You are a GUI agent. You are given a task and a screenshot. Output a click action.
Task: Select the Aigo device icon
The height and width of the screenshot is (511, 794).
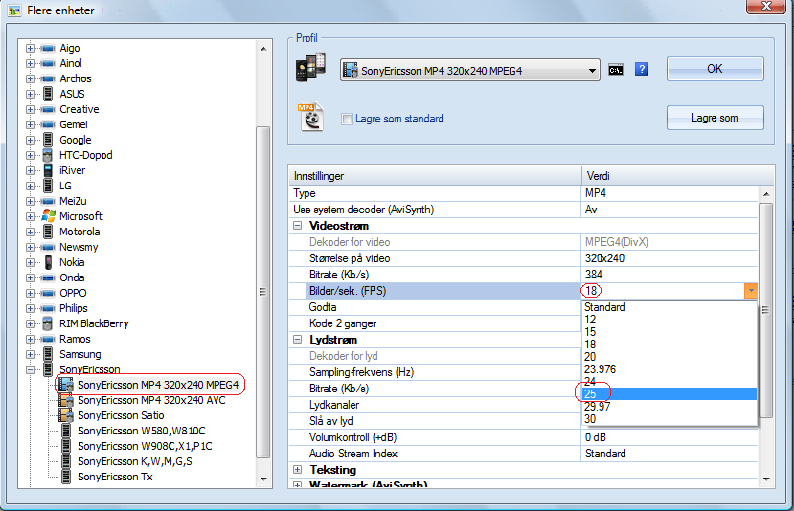[48, 49]
